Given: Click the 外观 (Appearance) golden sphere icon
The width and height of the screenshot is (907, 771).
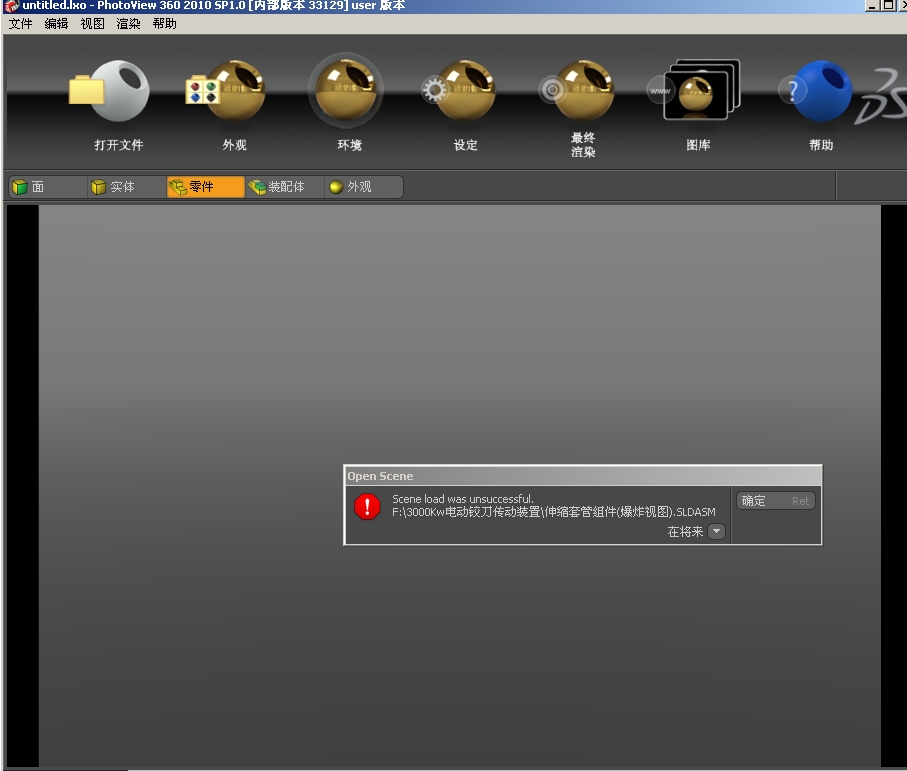Looking at the screenshot, I should (227, 91).
